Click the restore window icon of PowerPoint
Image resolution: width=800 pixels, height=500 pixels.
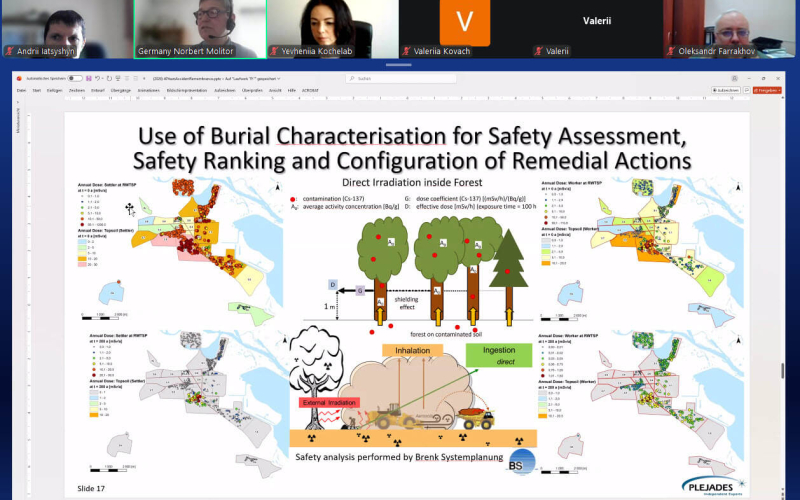(x=763, y=79)
